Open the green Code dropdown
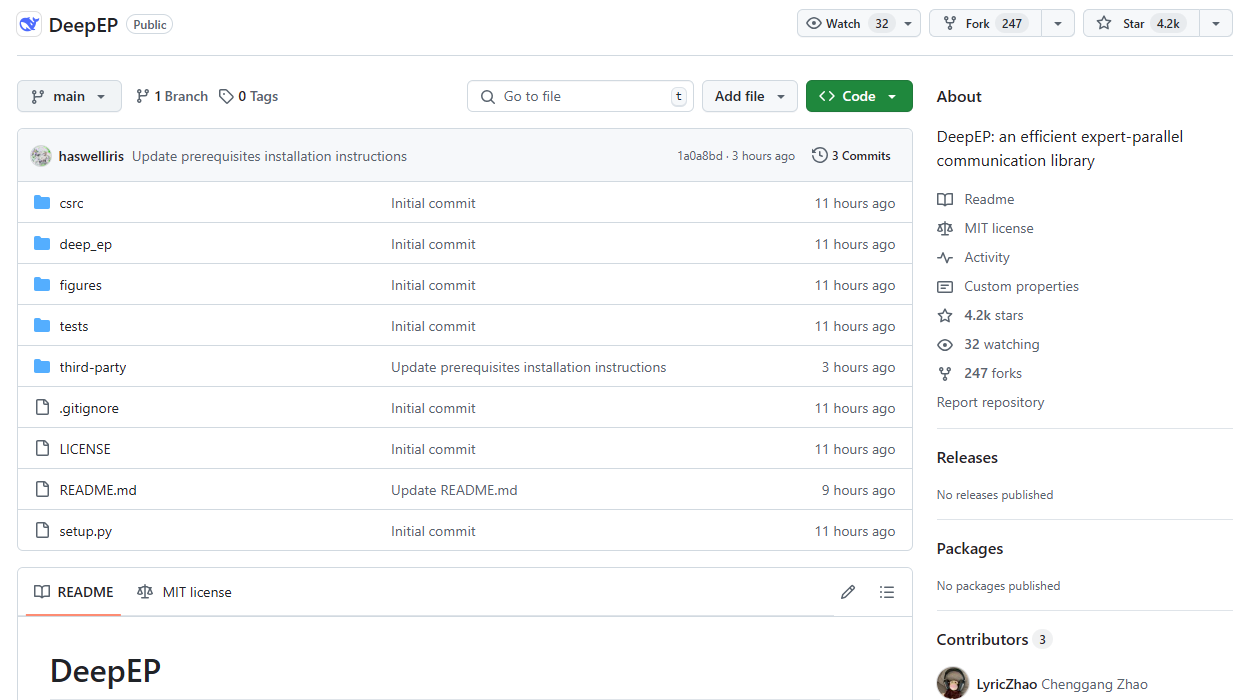 click(x=859, y=96)
